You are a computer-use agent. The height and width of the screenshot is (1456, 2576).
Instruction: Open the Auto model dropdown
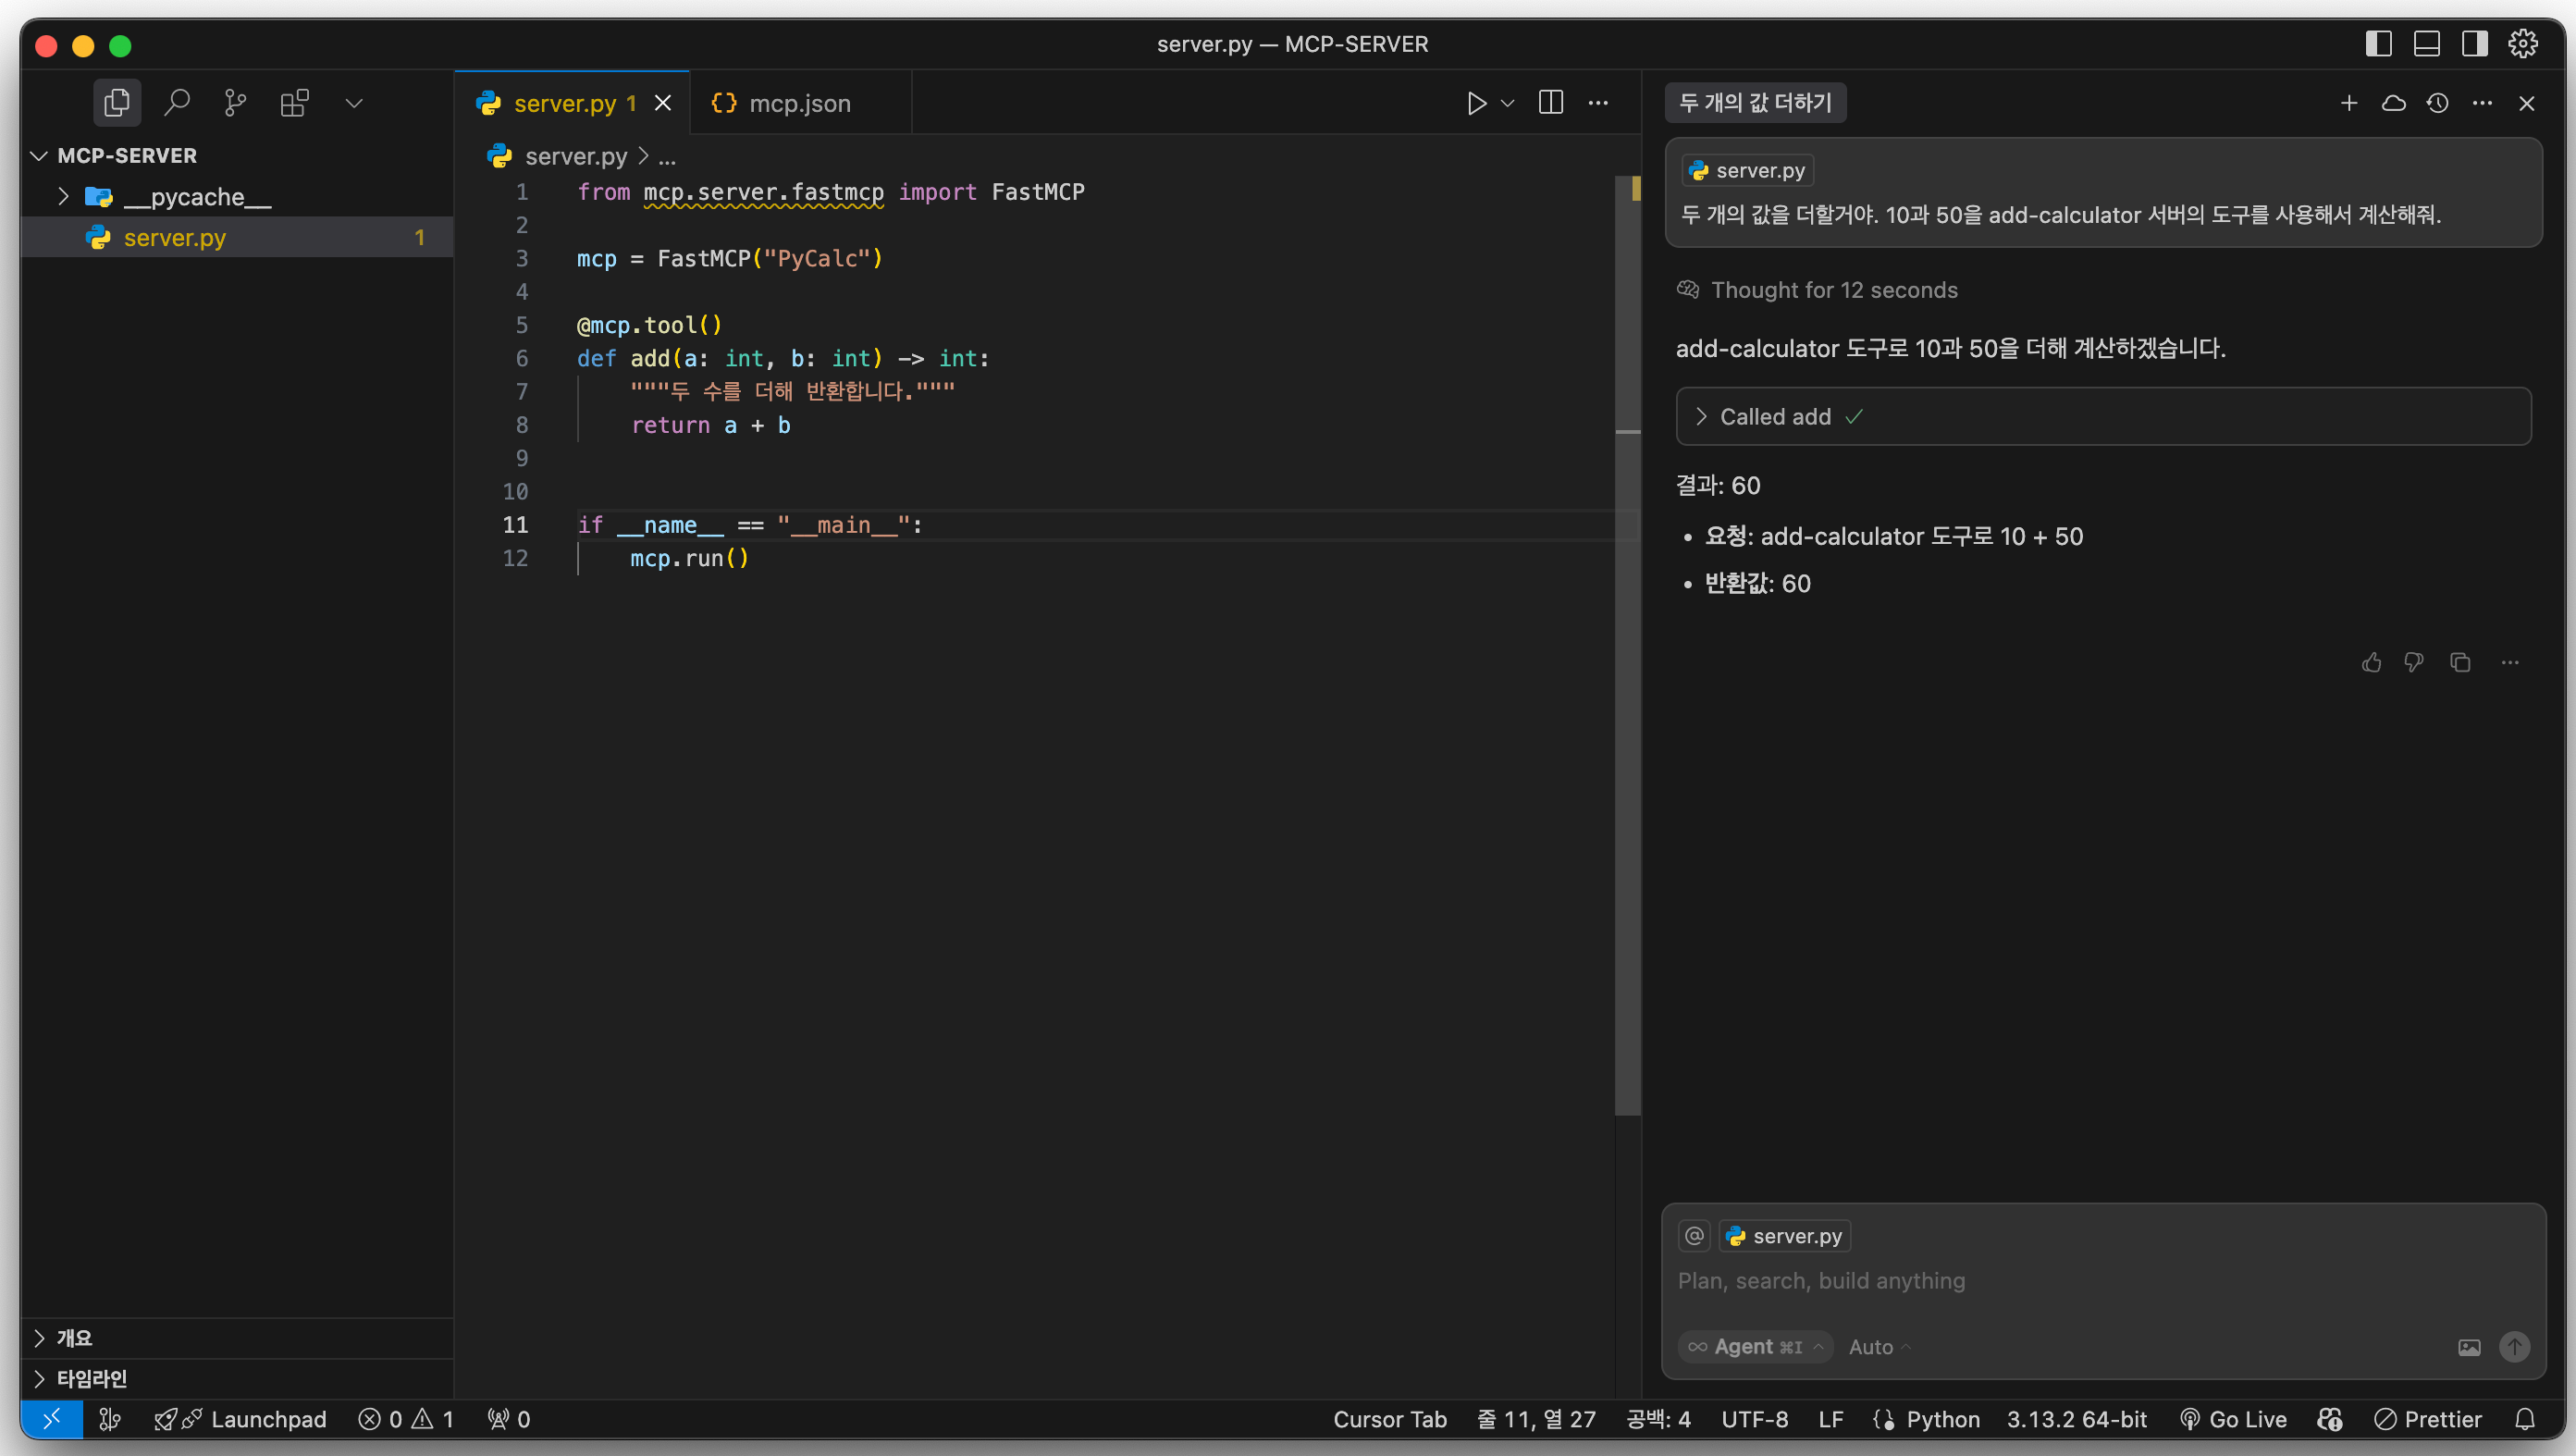click(x=1879, y=1347)
